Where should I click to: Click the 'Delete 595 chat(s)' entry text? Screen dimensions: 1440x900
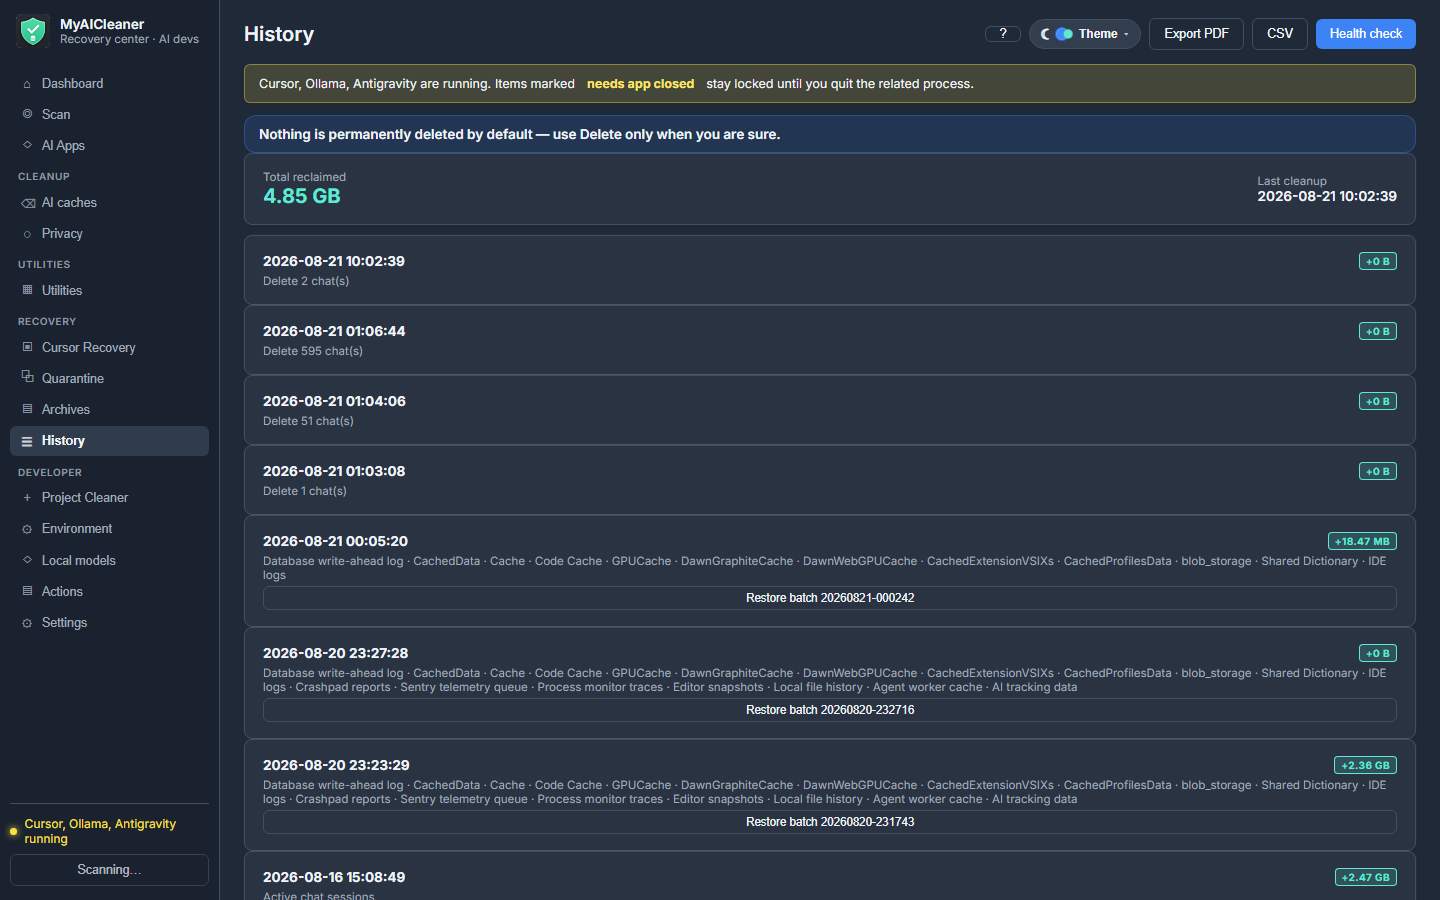pos(313,352)
